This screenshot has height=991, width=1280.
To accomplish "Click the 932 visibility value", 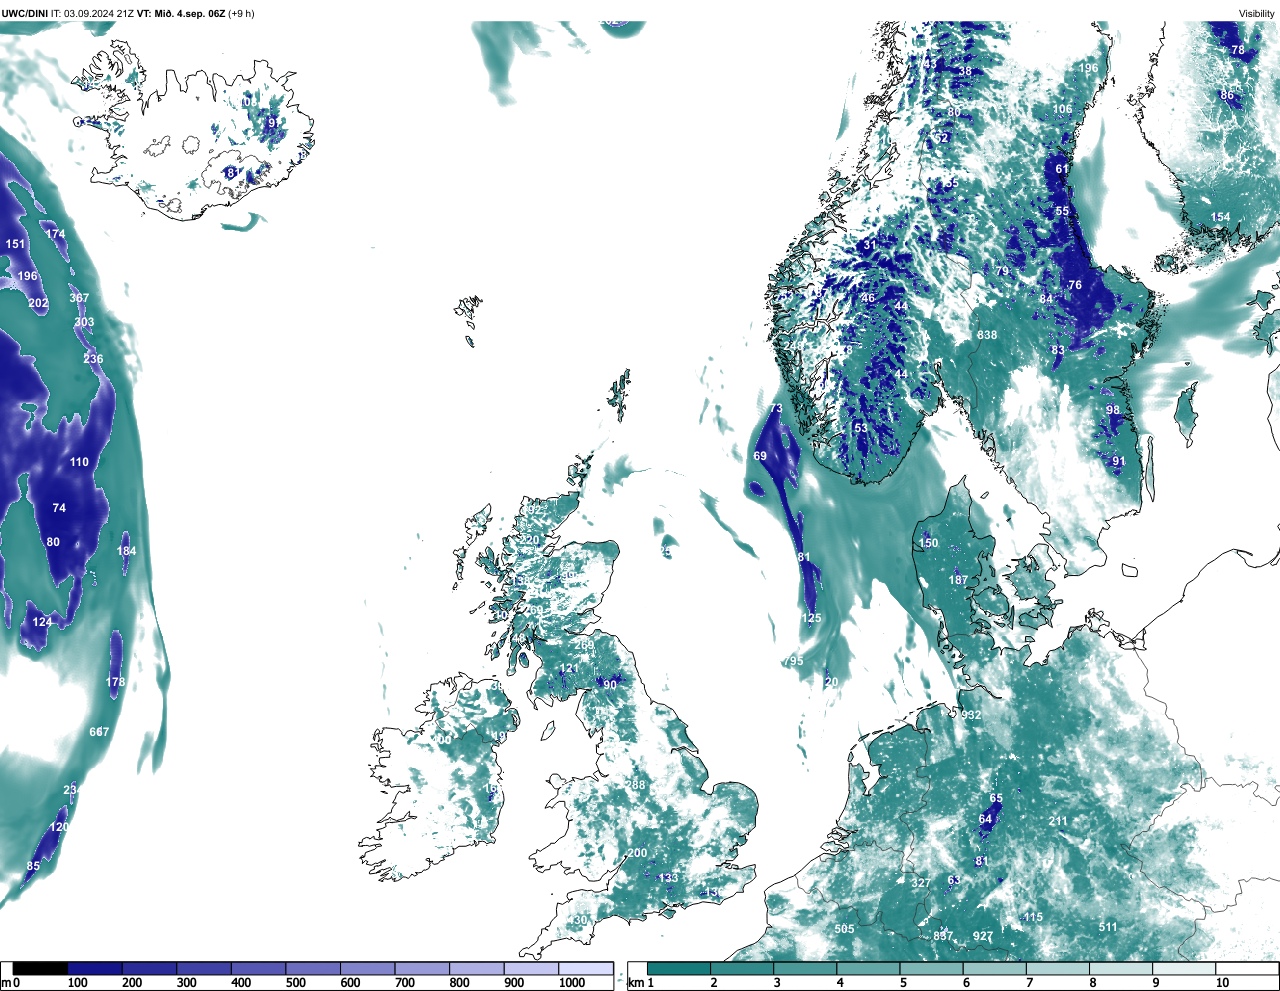I will click(x=971, y=715).
